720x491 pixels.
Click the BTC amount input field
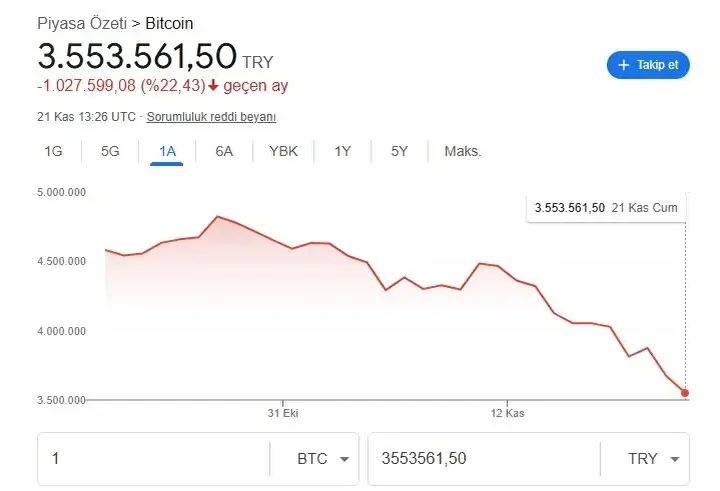pos(150,458)
